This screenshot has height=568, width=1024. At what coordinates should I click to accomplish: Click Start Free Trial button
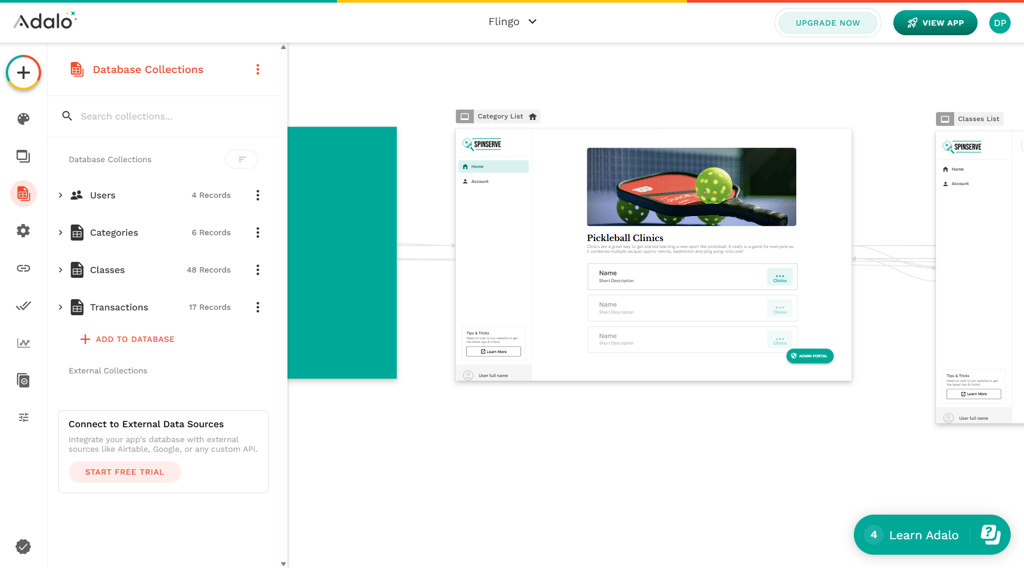point(125,472)
